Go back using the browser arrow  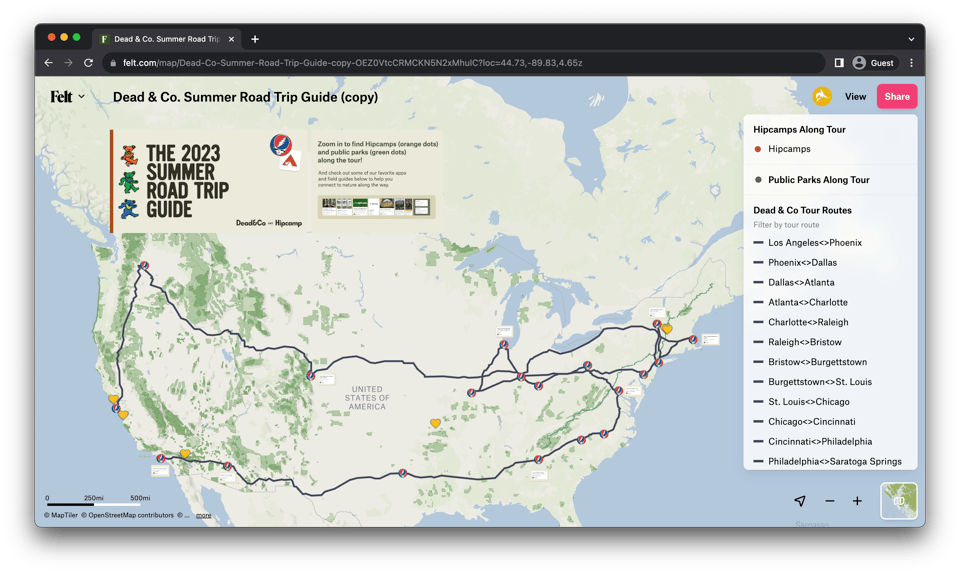(x=48, y=63)
